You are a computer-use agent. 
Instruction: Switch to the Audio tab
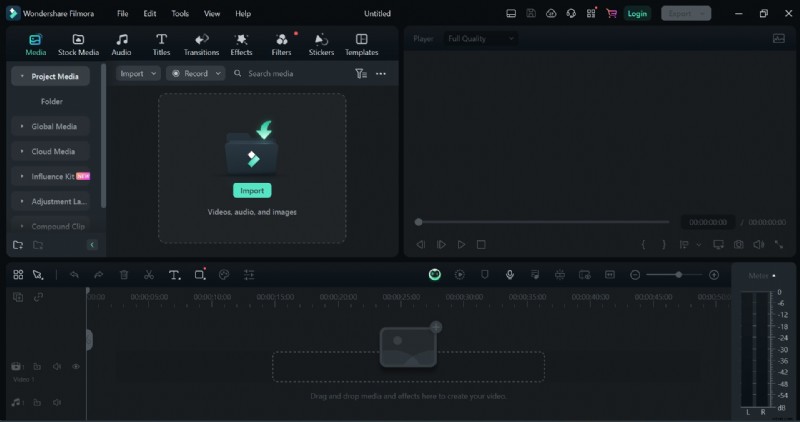(121, 44)
